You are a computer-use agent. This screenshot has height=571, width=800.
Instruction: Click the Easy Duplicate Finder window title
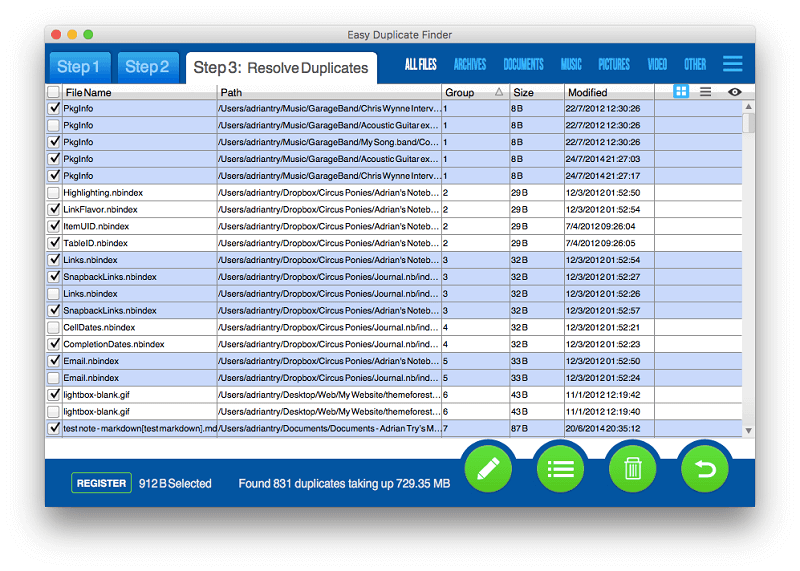399,35
